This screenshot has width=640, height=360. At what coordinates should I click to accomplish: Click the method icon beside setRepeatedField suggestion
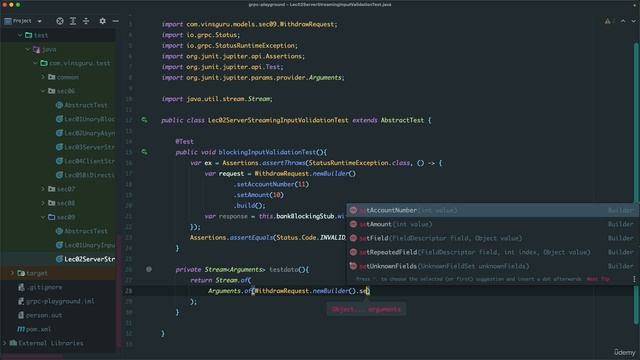pos(353,252)
